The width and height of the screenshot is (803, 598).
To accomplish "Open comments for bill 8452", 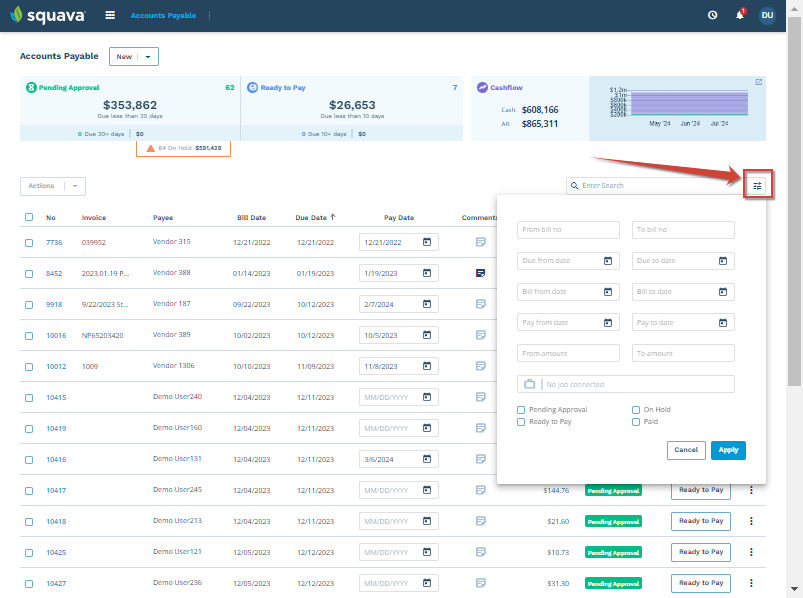I will coord(480,273).
